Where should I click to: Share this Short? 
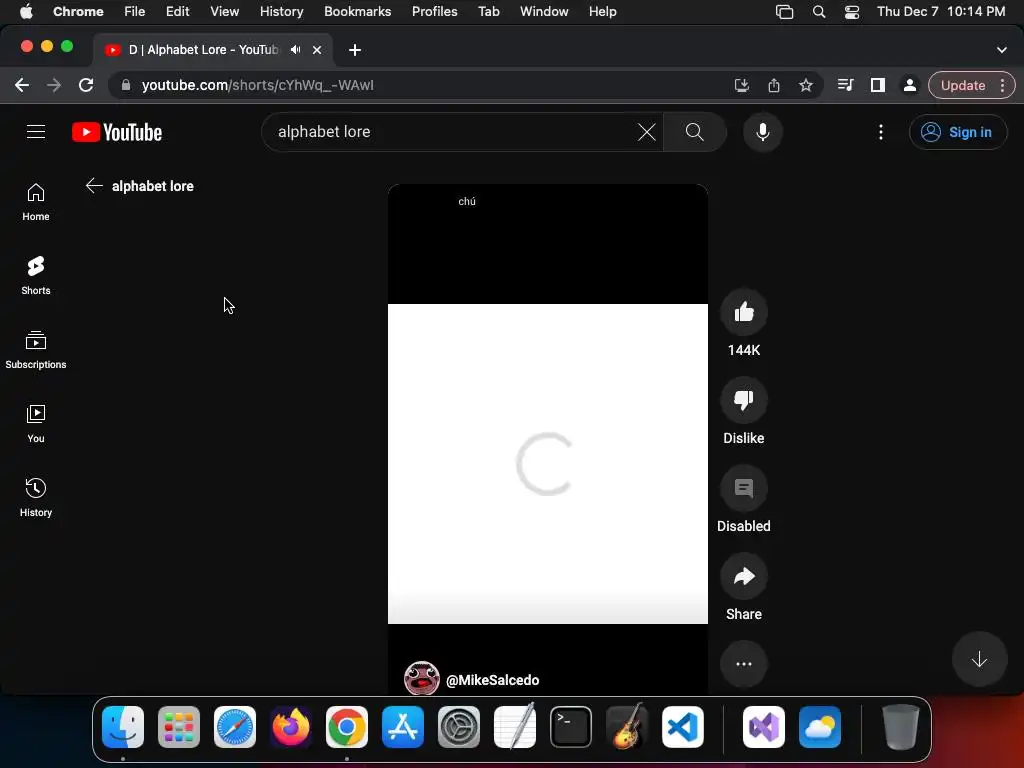(744, 577)
